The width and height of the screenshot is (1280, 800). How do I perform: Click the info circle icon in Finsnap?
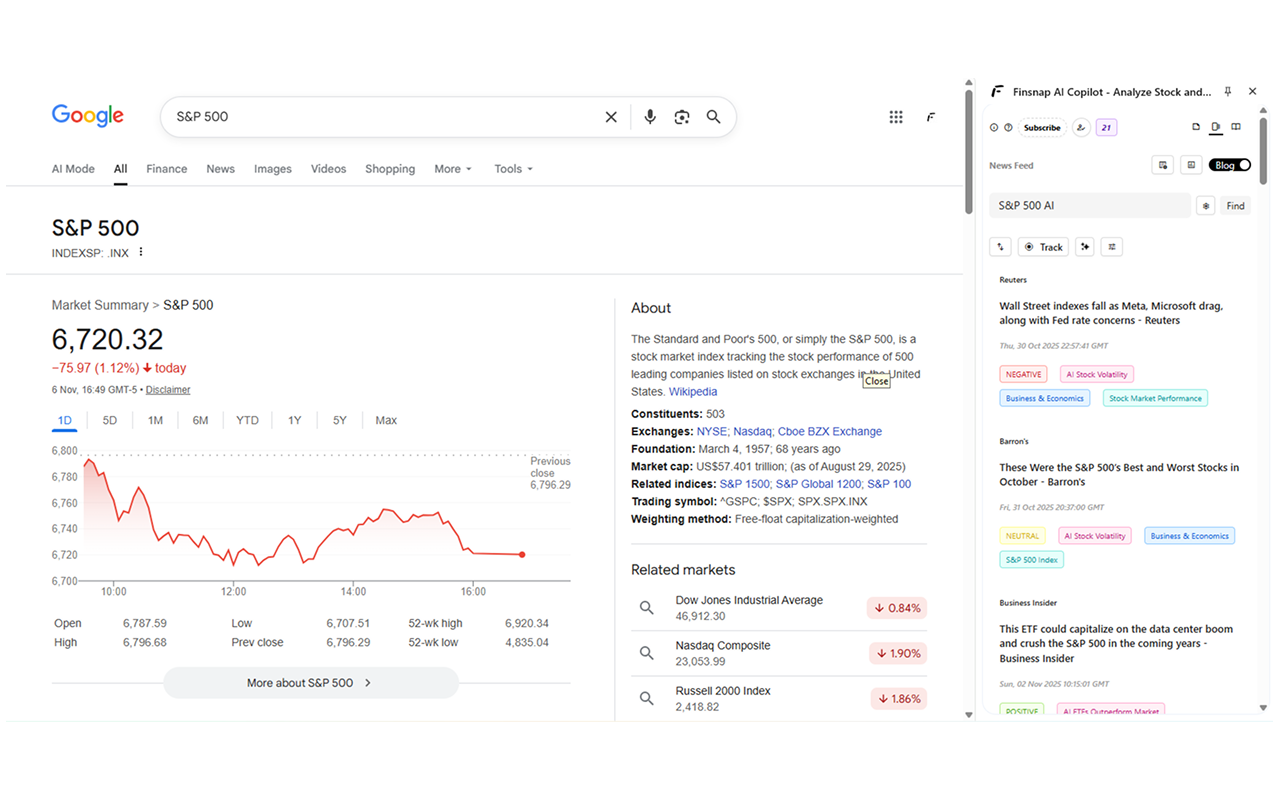(994, 127)
